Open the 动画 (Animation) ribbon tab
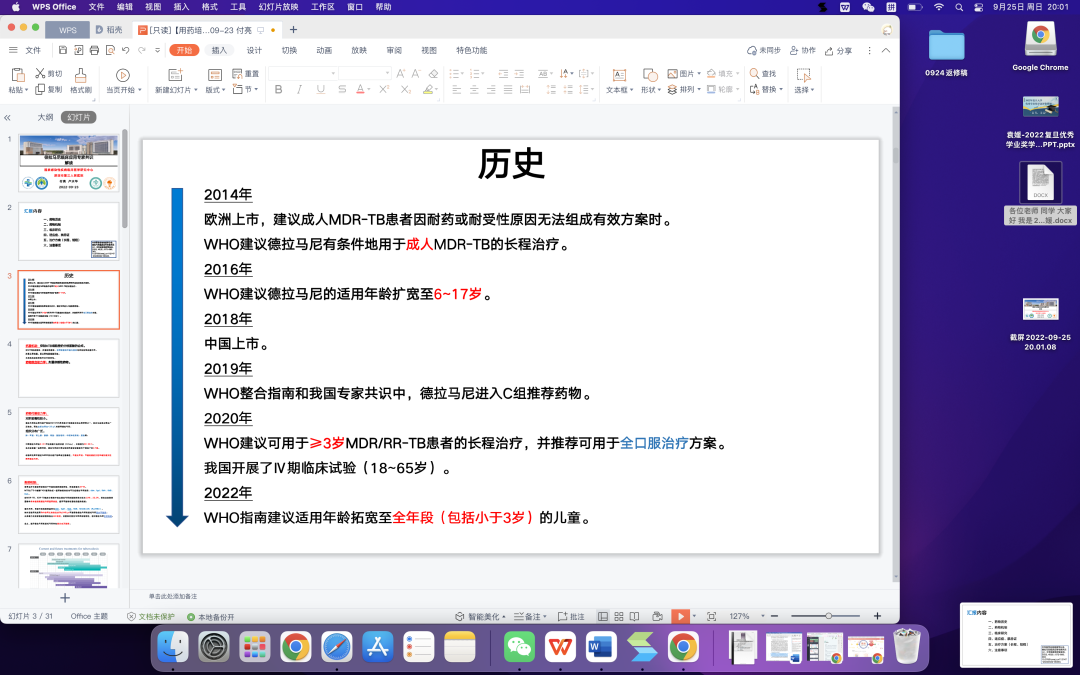Viewport: 1080px width, 675px height. coord(324,50)
